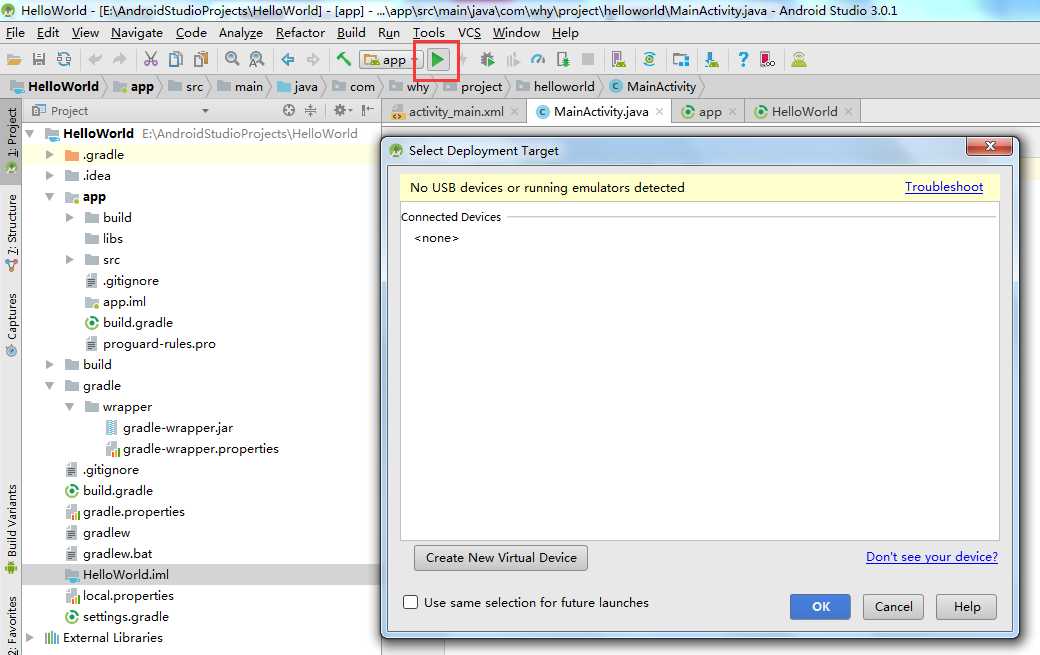Click the Replace search icon
Viewport: 1040px width, 655px height.
(x=256, y=60)
